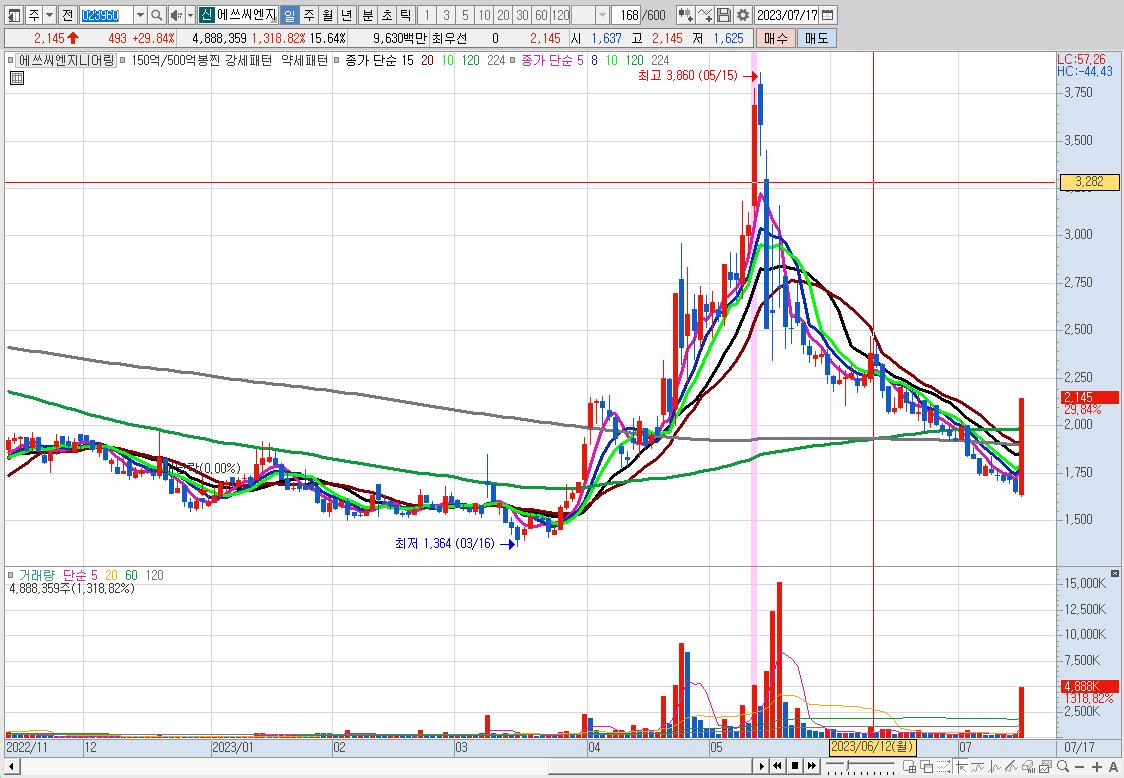Click the stock code input field 023960
Screen dimensions: 1124x778
pyautogui.click(x=106, y=15)
